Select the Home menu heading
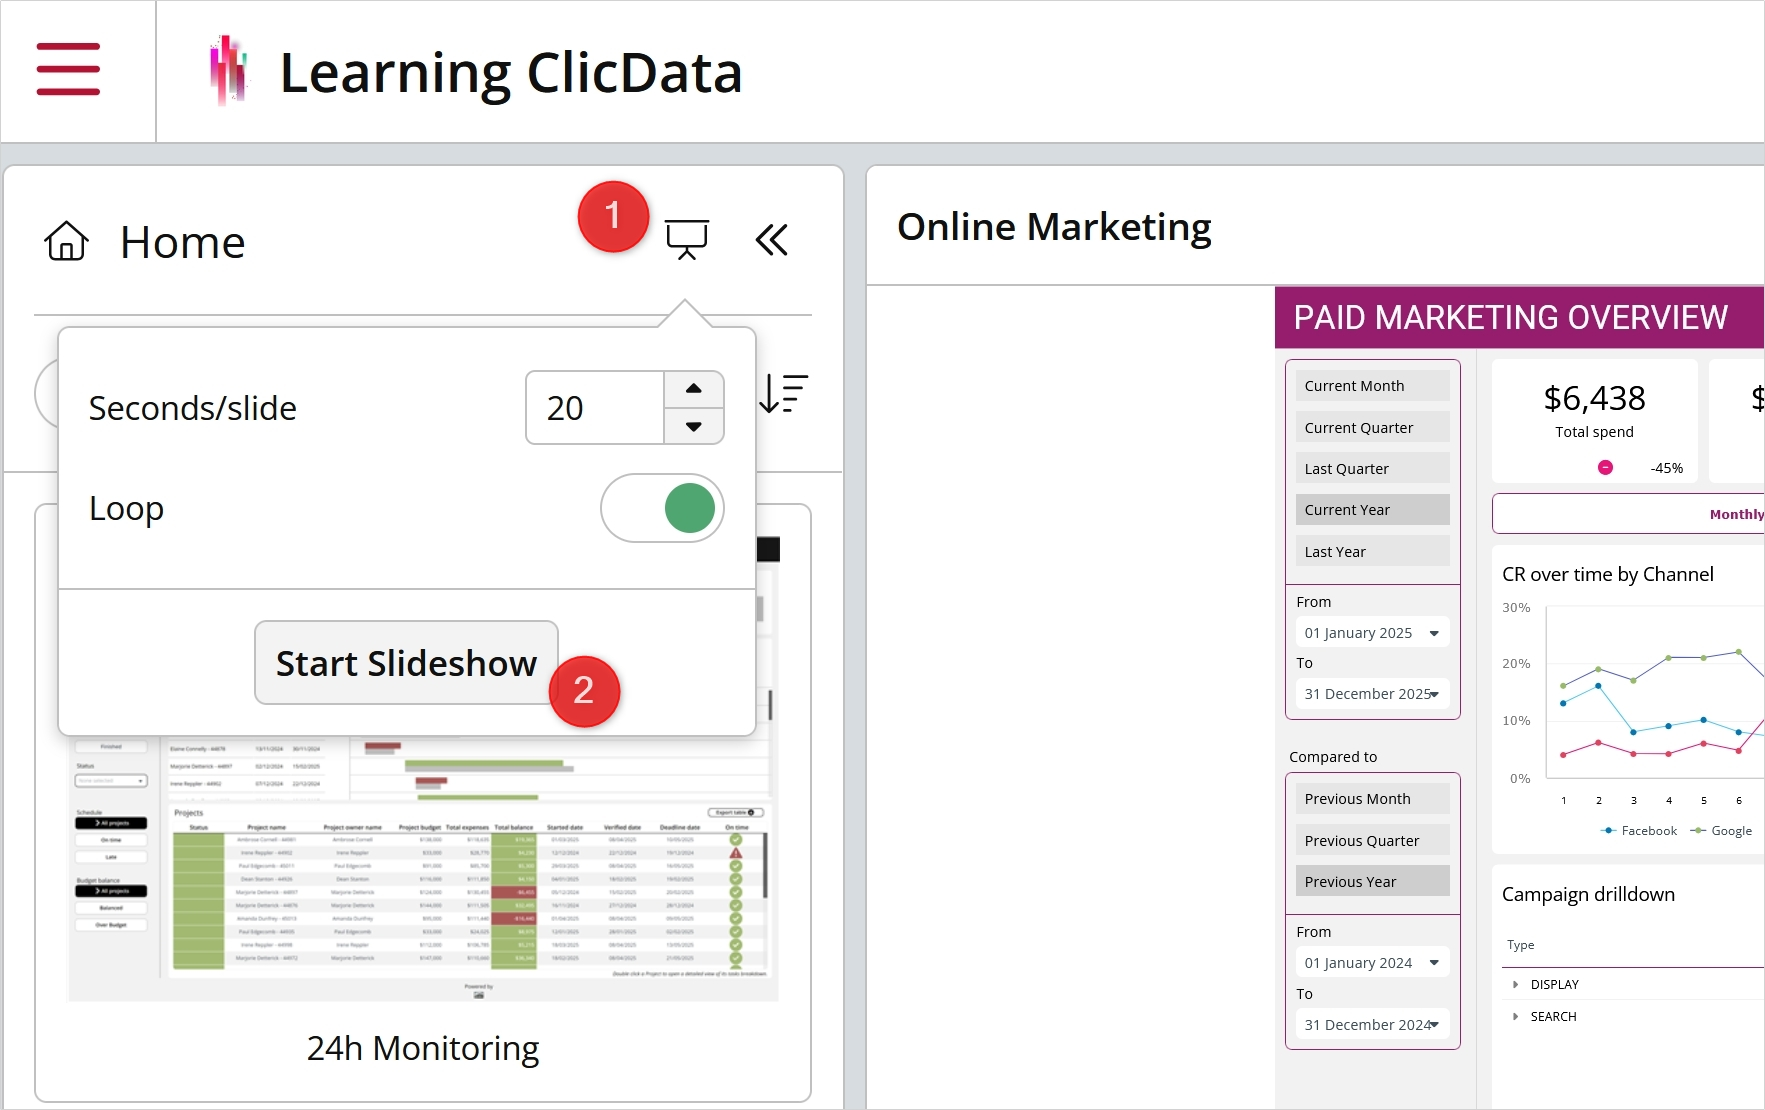Image resolution: width=1765 pixels, height=1110 pixels. (182, 240)
